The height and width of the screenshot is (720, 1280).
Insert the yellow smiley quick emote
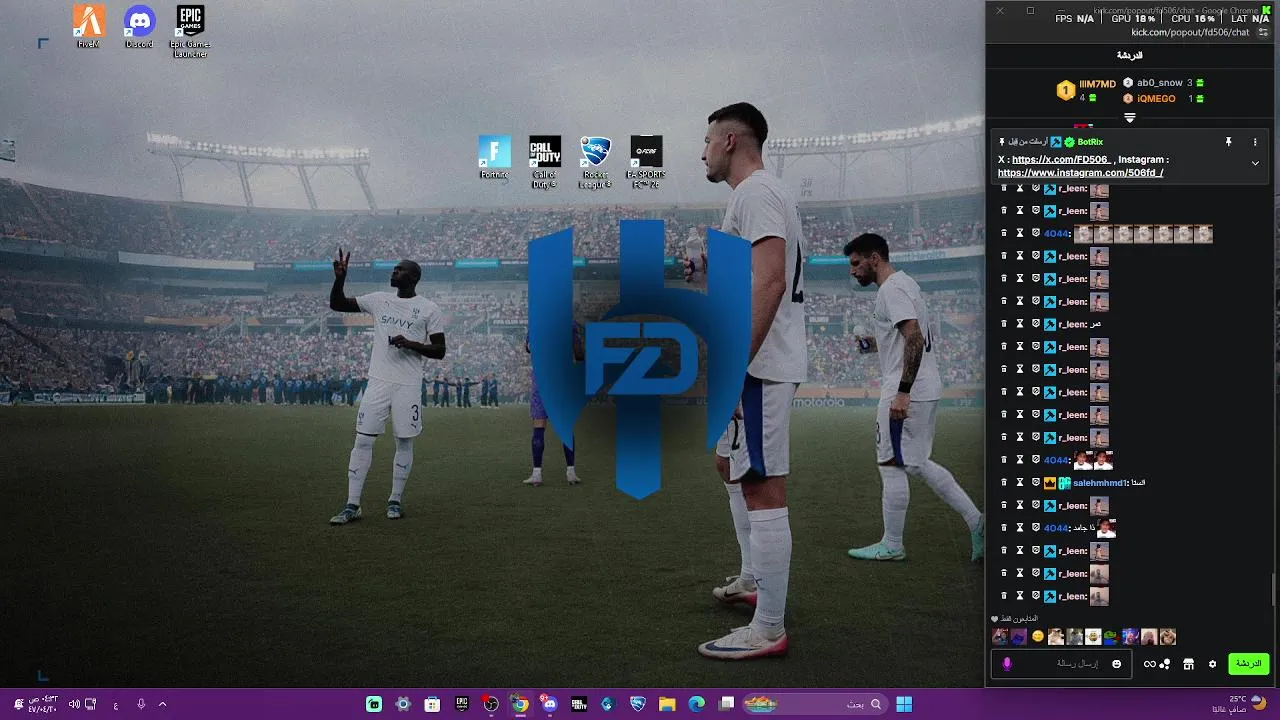coord(1038,637)
